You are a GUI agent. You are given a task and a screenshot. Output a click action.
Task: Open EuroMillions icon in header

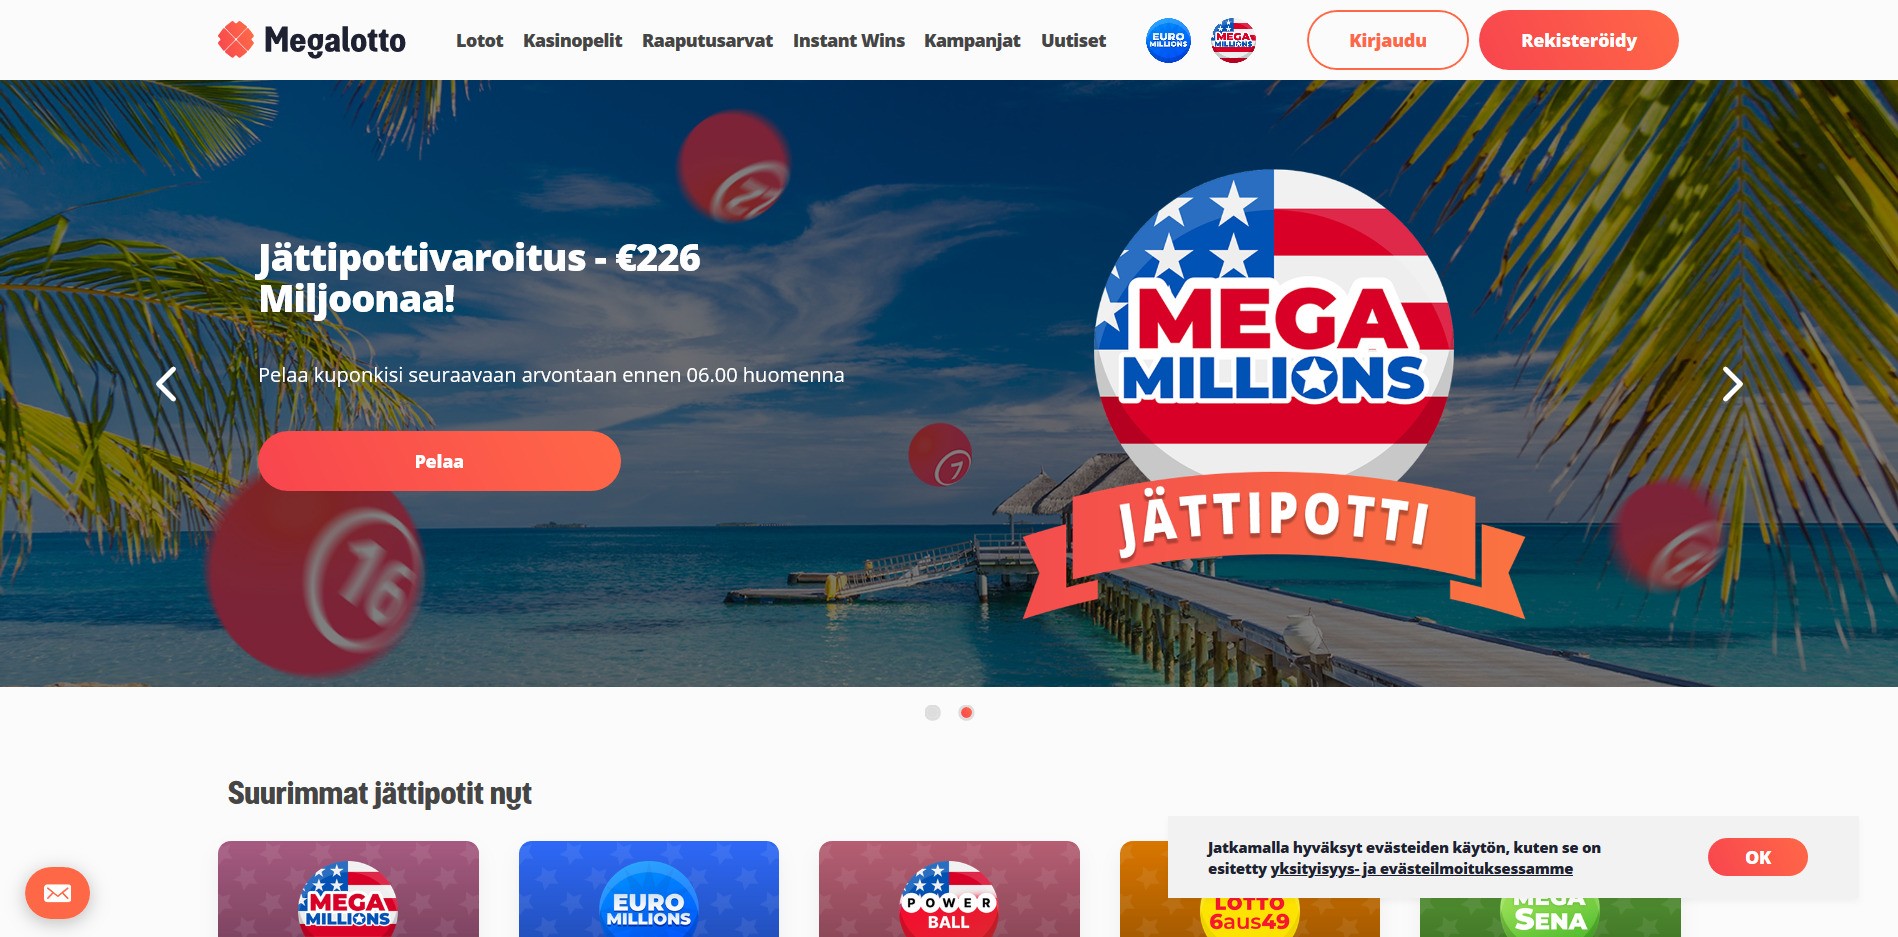1168,41
